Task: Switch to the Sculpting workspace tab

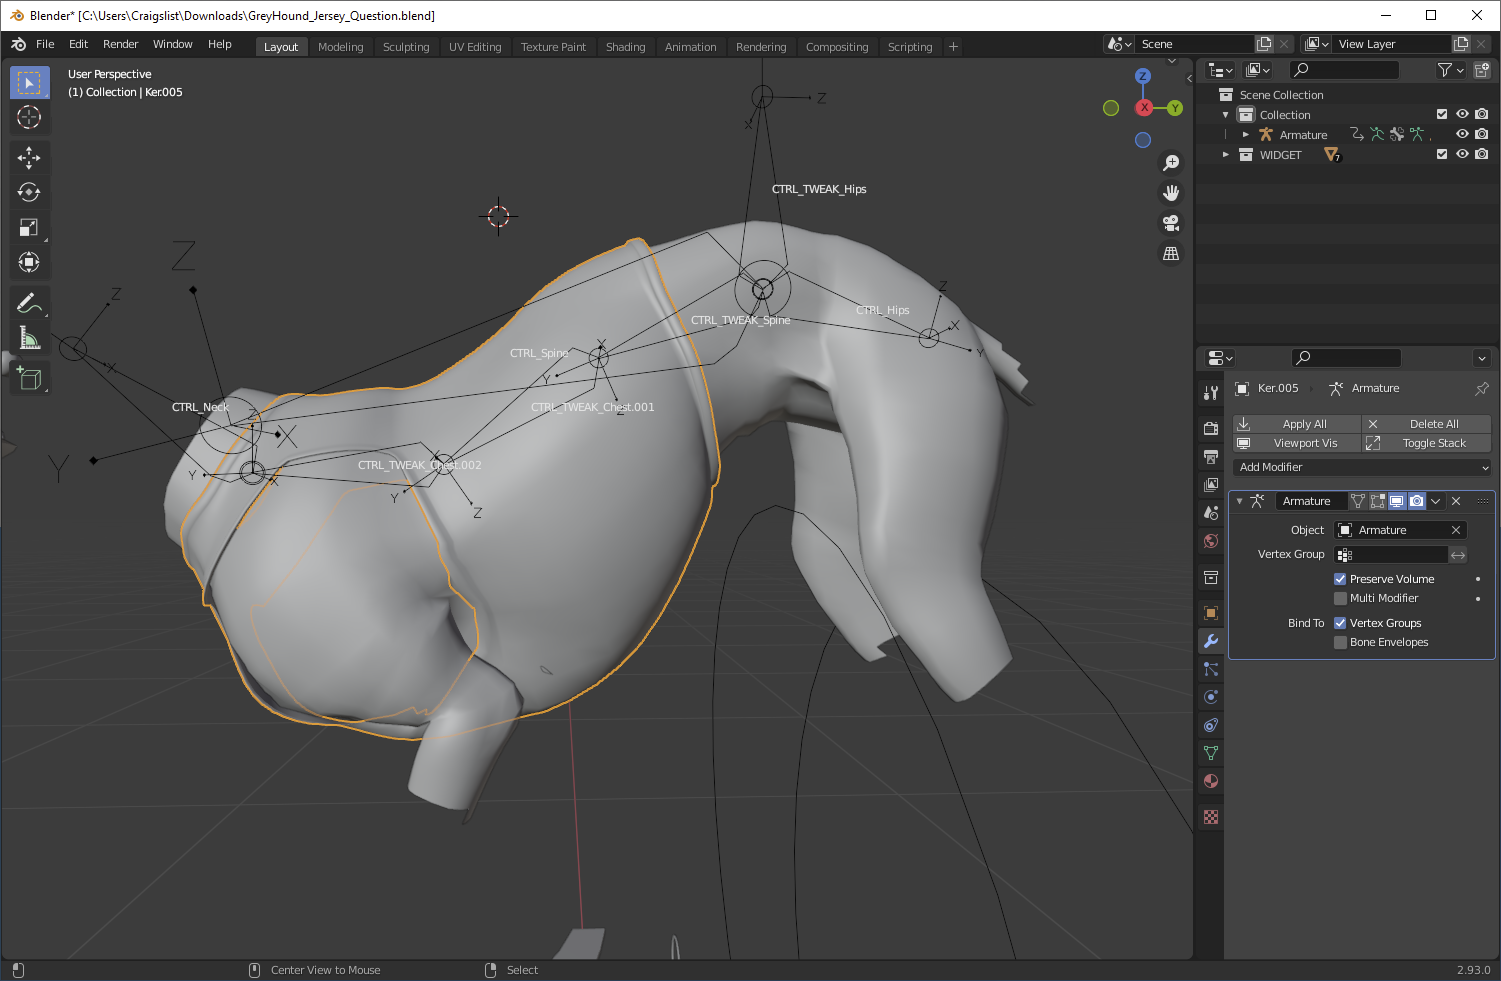Action: (x=406, y=47)
